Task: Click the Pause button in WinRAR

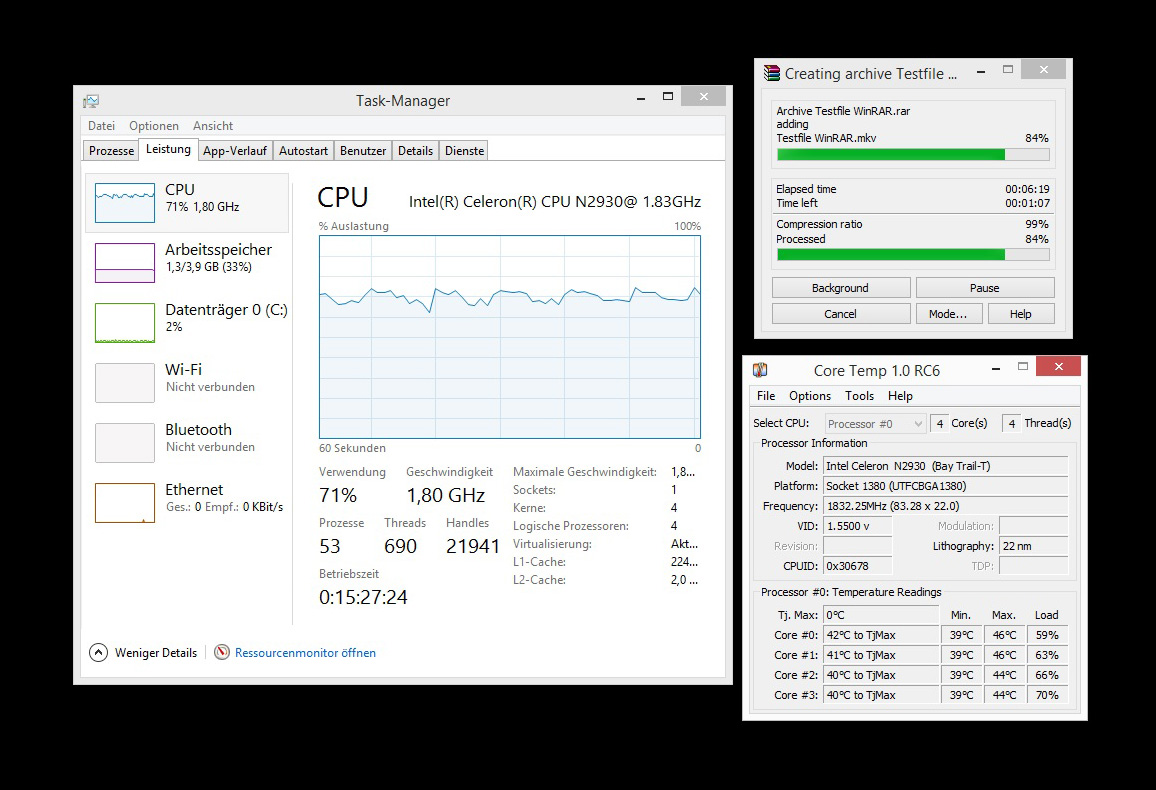Action: coord(985,287)
